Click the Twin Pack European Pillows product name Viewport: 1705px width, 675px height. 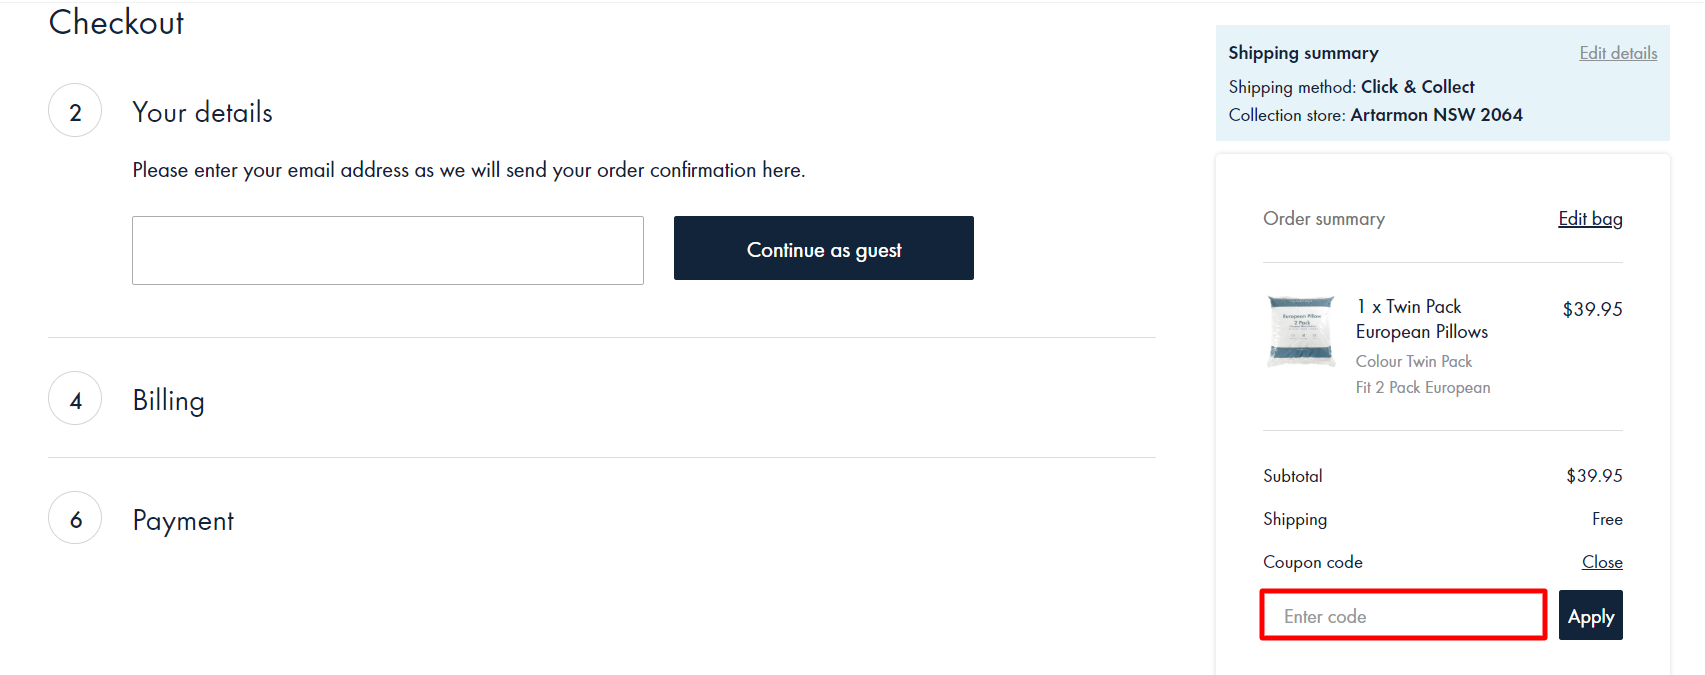[1421, 319]
